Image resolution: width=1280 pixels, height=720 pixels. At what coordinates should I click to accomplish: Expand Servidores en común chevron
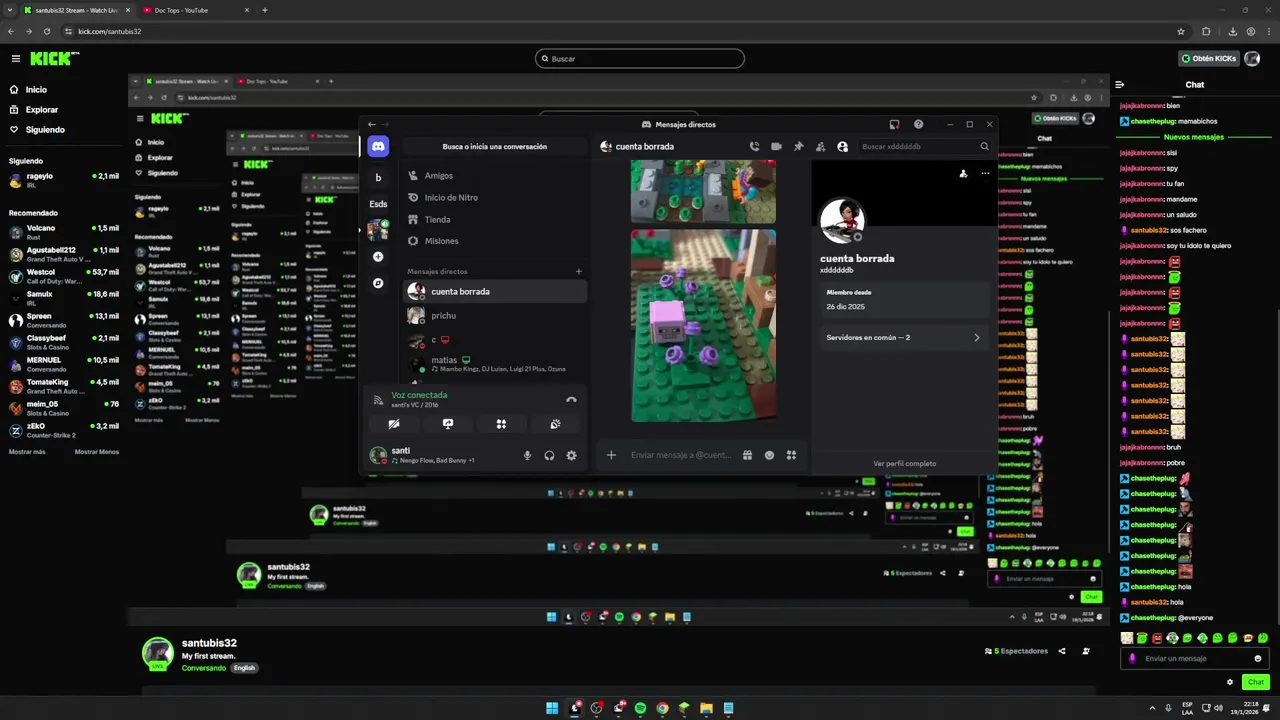pos(977,338)
